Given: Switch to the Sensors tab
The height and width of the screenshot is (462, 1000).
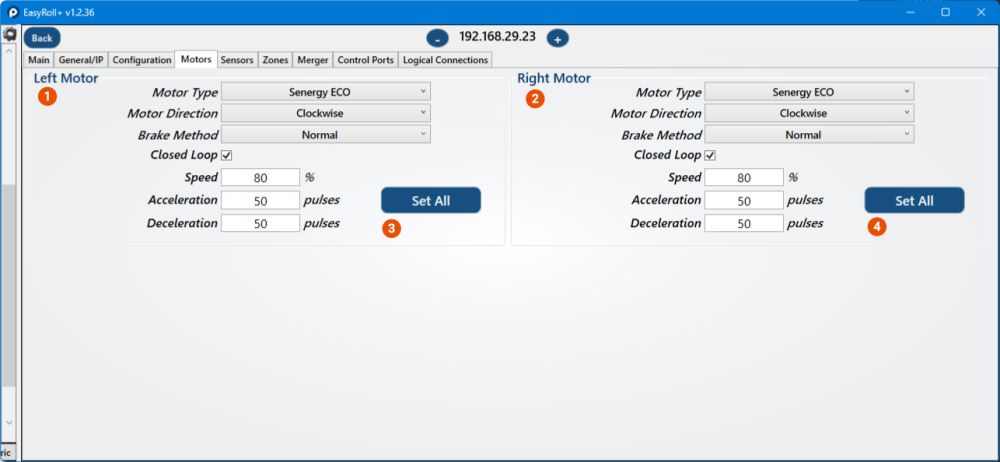Looking at the screenshot, I should [237, 60].
